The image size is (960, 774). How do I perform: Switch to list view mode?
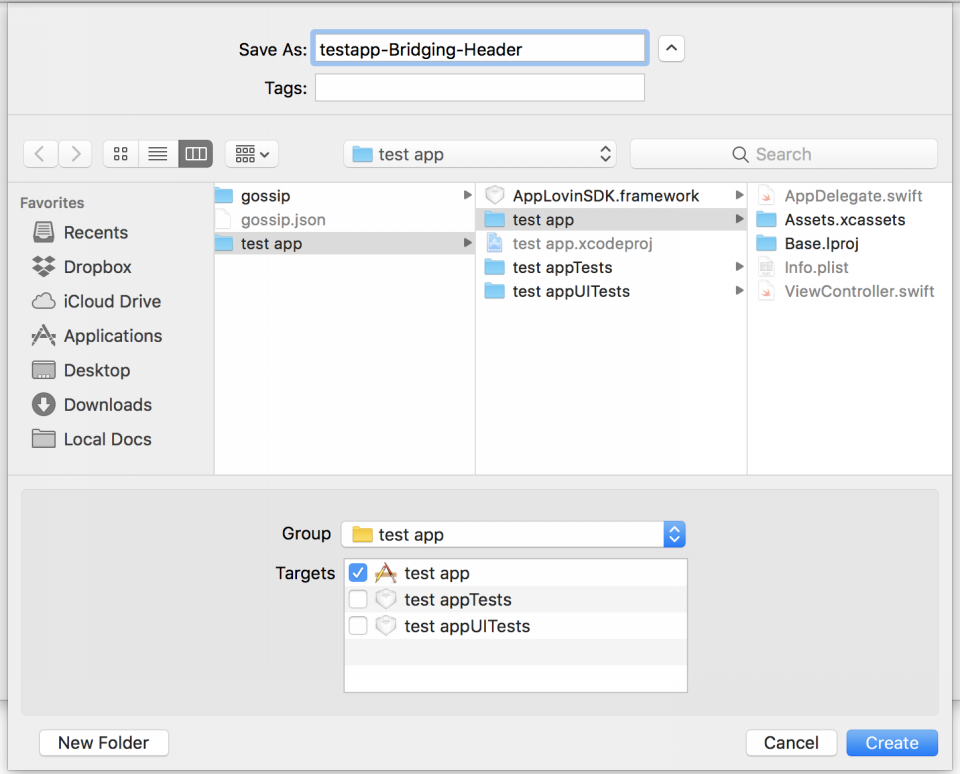click(158, 154)
